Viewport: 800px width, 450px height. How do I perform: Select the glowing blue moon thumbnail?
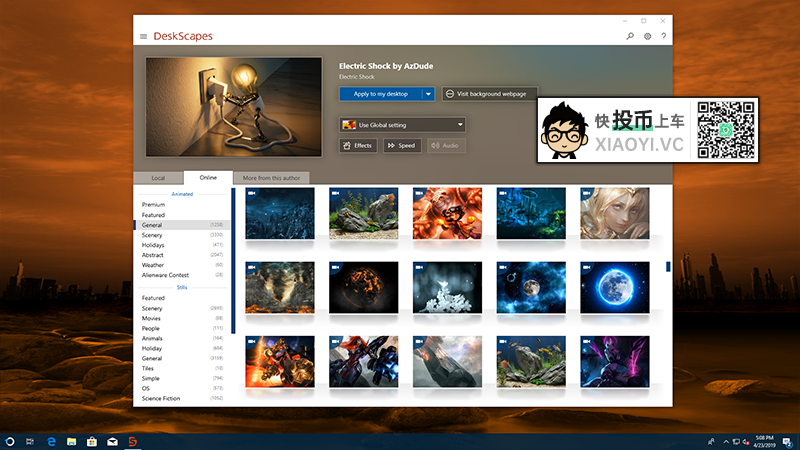point(614,289)
